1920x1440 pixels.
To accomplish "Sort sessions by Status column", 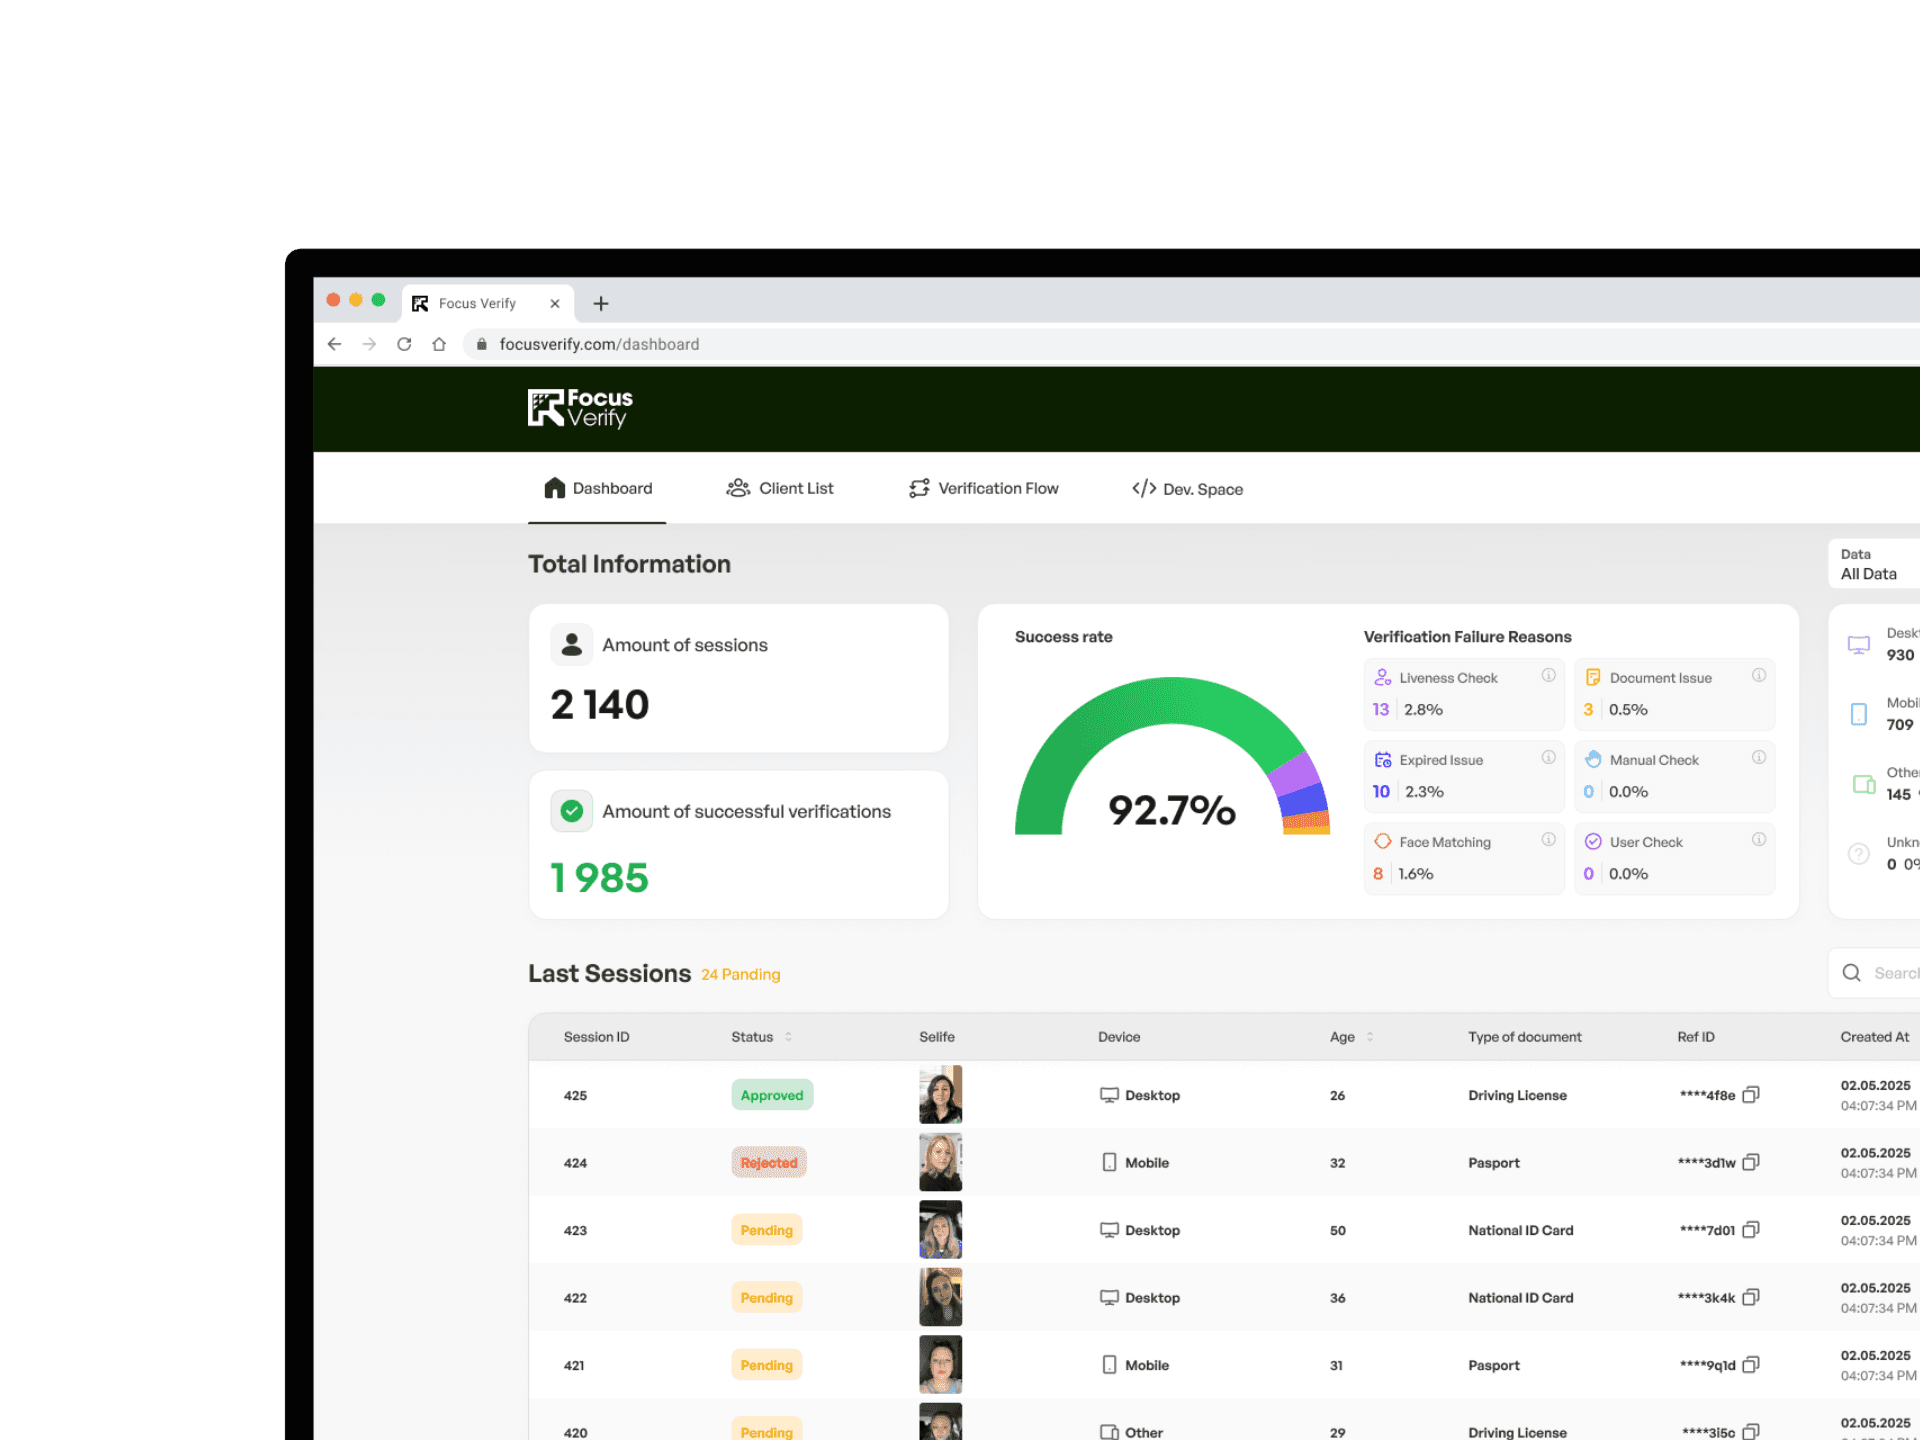I will click(x=788, y=1037).
